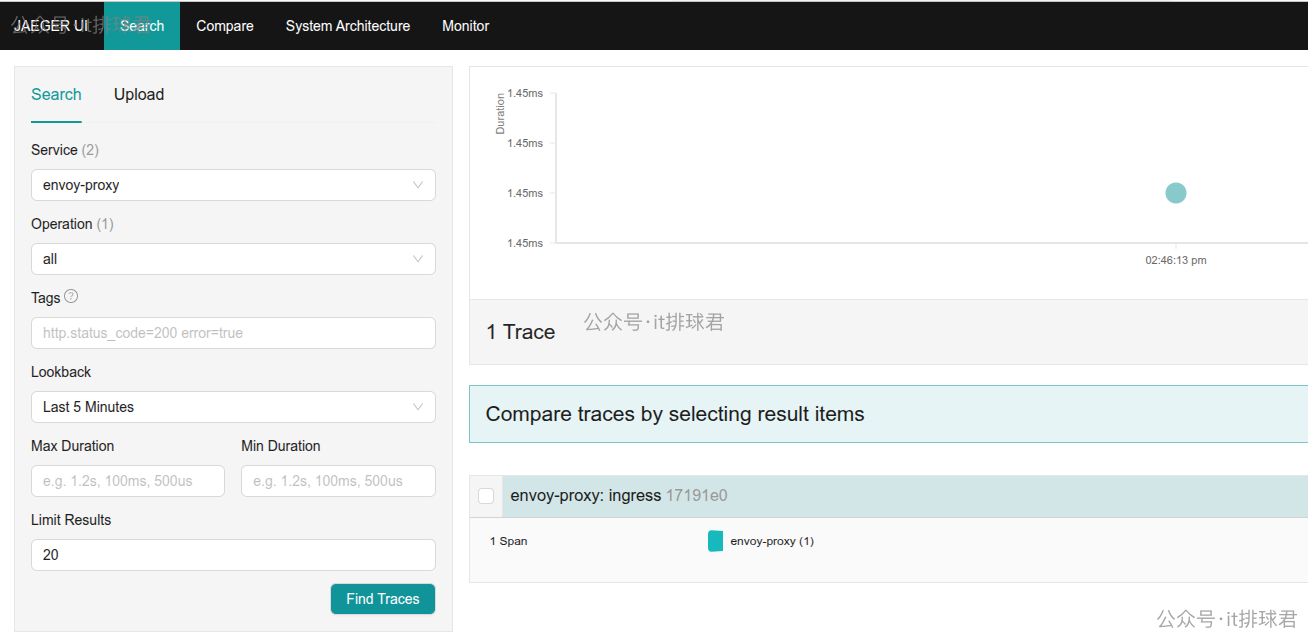
Task: Open the Lookback Last 5 Minutes dropdown
Action: point(233,407)
